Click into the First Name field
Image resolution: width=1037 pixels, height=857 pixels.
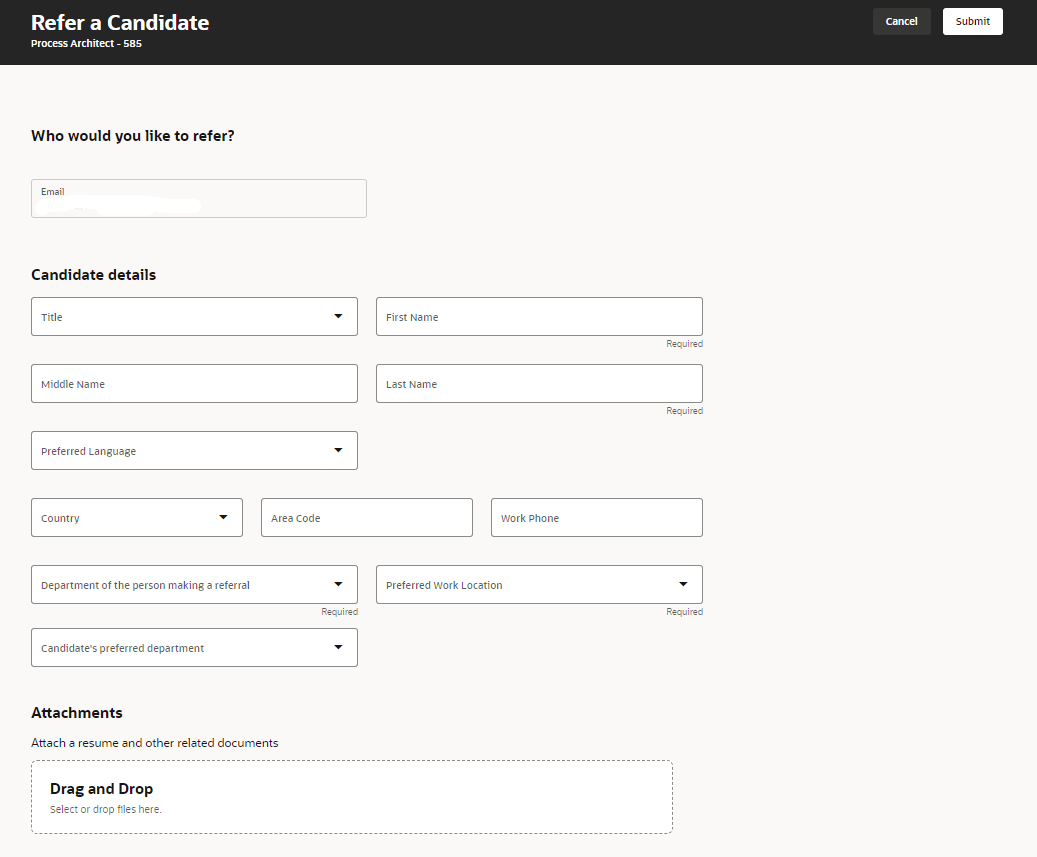pos(539,316)
